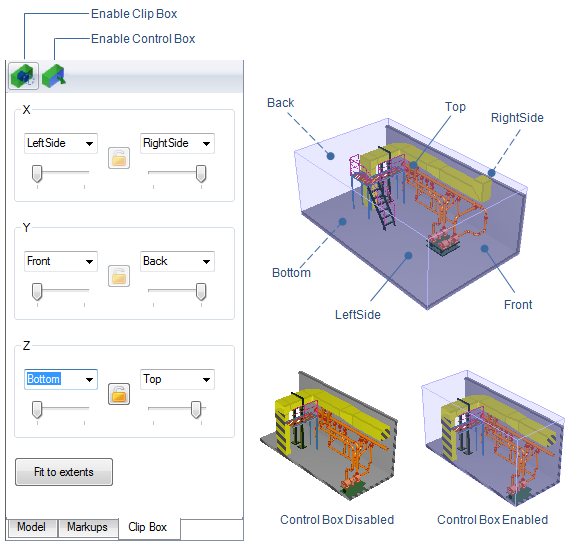The height and width of the screenshot is (551, 571).
Task: Toggle the Z axis lock icon
Action: click(119, 394)
